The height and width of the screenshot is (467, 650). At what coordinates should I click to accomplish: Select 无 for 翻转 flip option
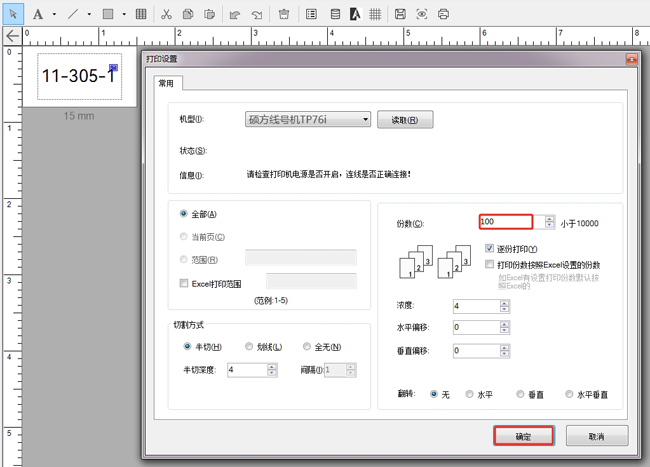tap(434, 394)
